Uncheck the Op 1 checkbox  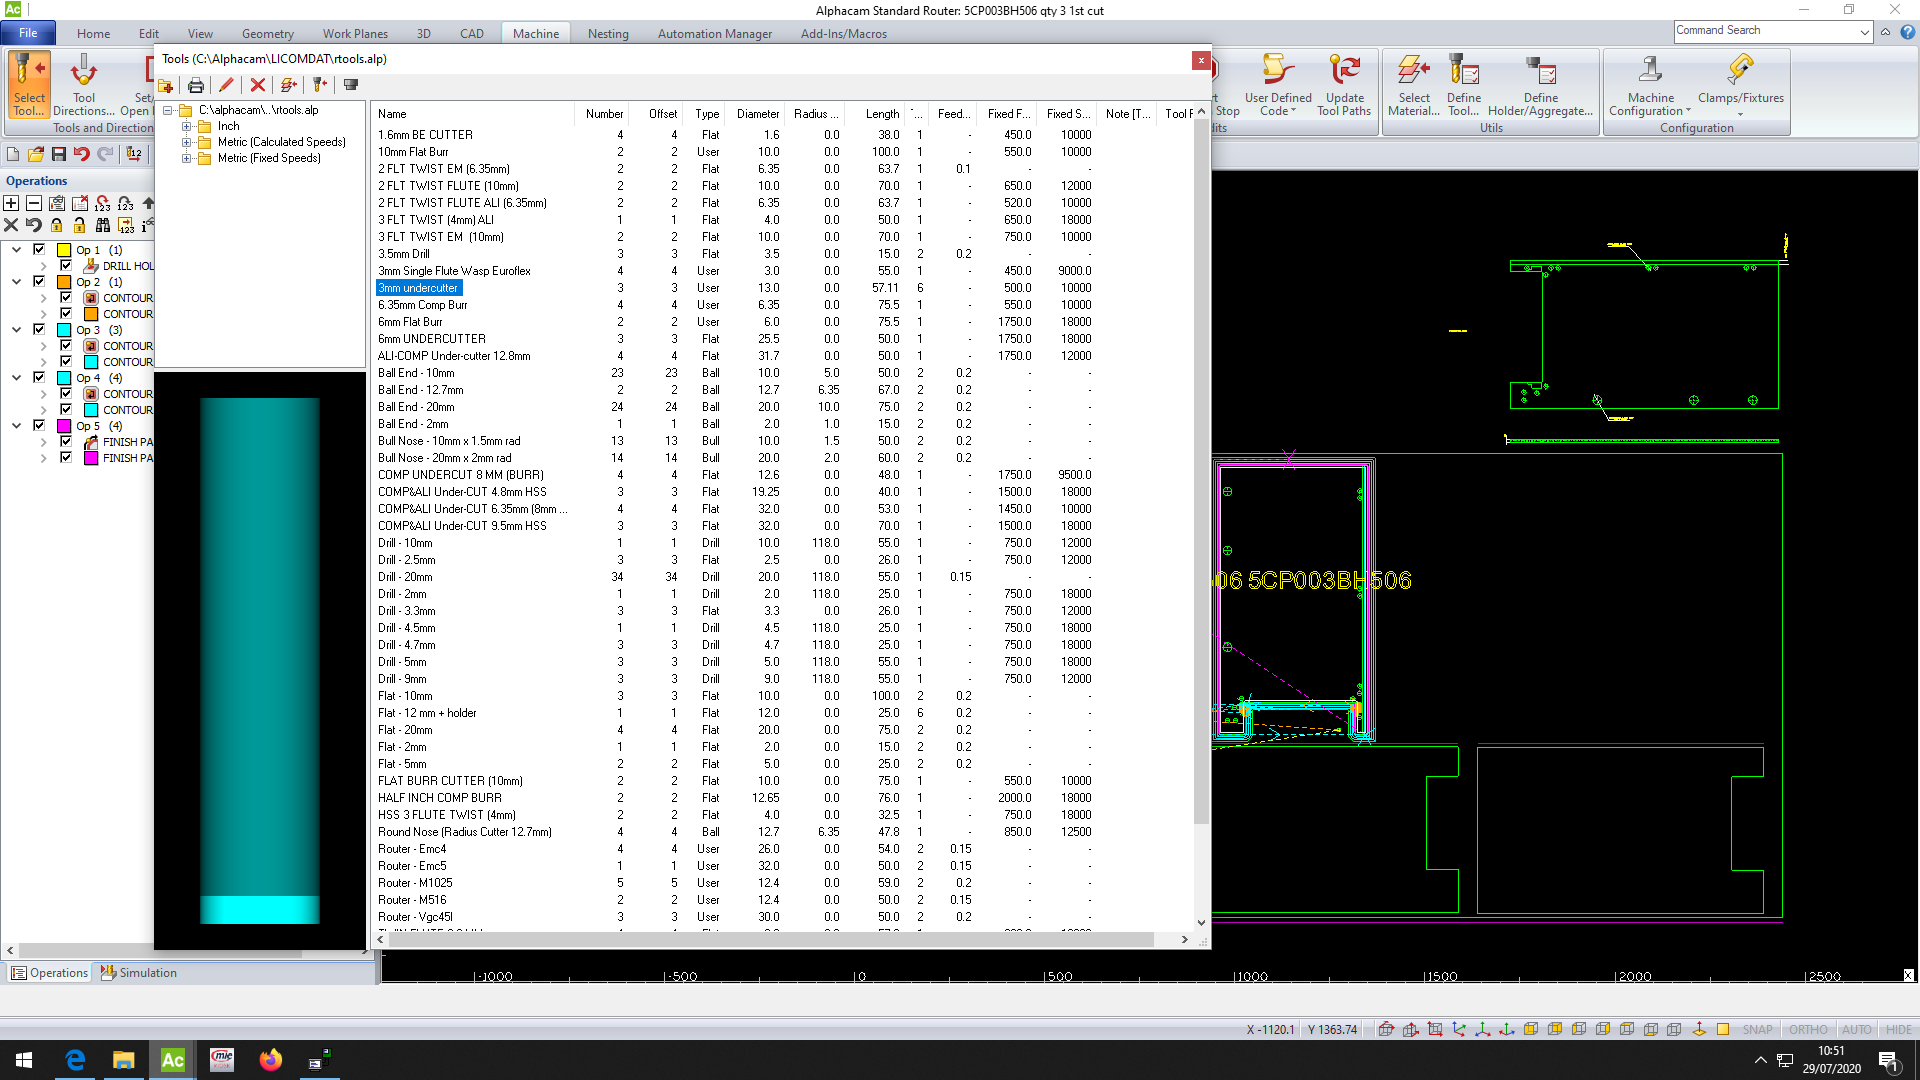(x=39, y=249)
